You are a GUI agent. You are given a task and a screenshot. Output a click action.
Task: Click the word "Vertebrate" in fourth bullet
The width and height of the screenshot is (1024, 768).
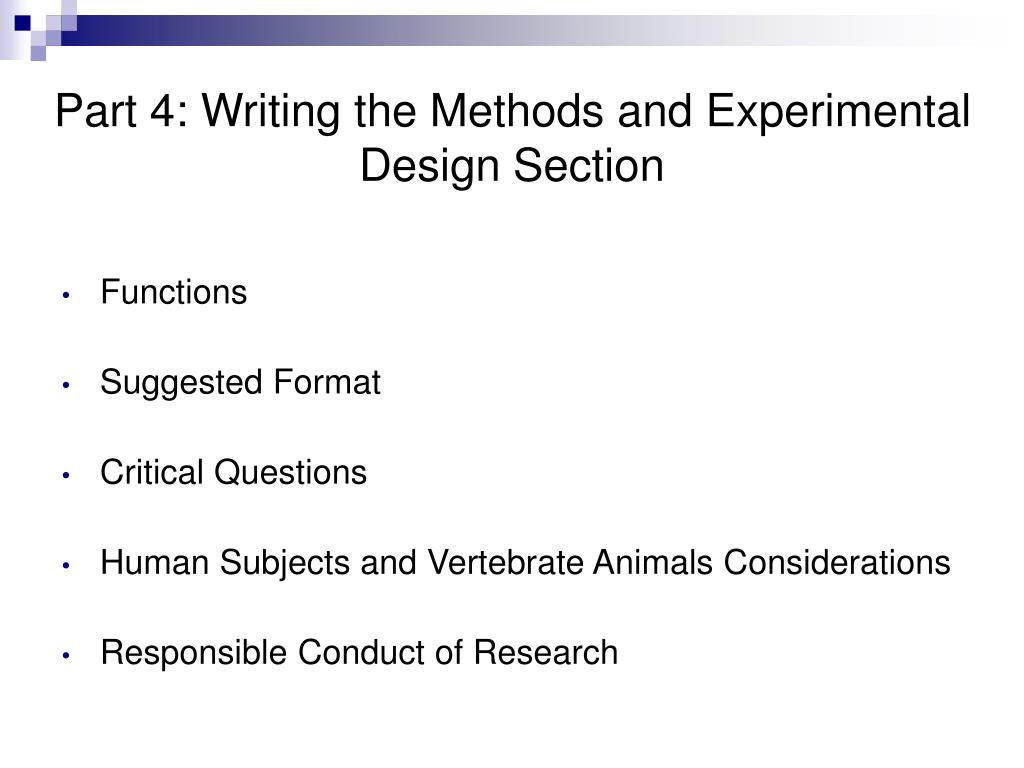(x=505, y=562)
